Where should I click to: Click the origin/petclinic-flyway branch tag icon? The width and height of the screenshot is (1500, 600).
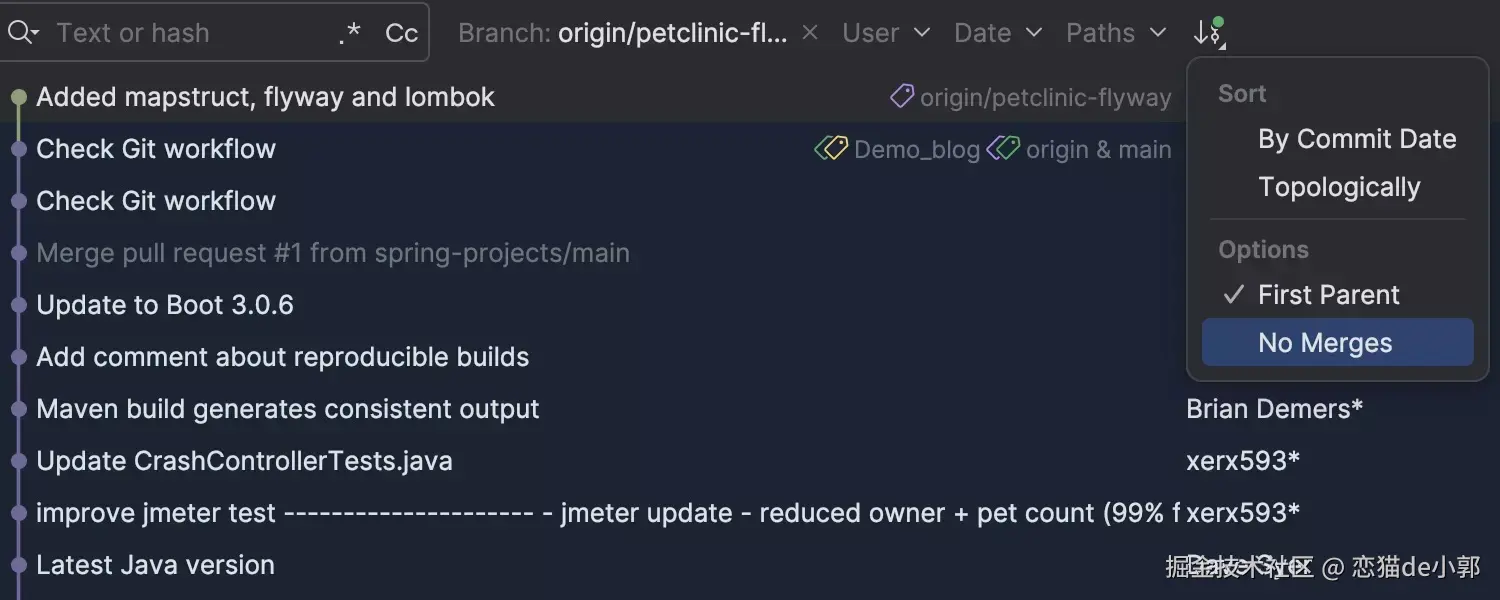tap(902, 97)
